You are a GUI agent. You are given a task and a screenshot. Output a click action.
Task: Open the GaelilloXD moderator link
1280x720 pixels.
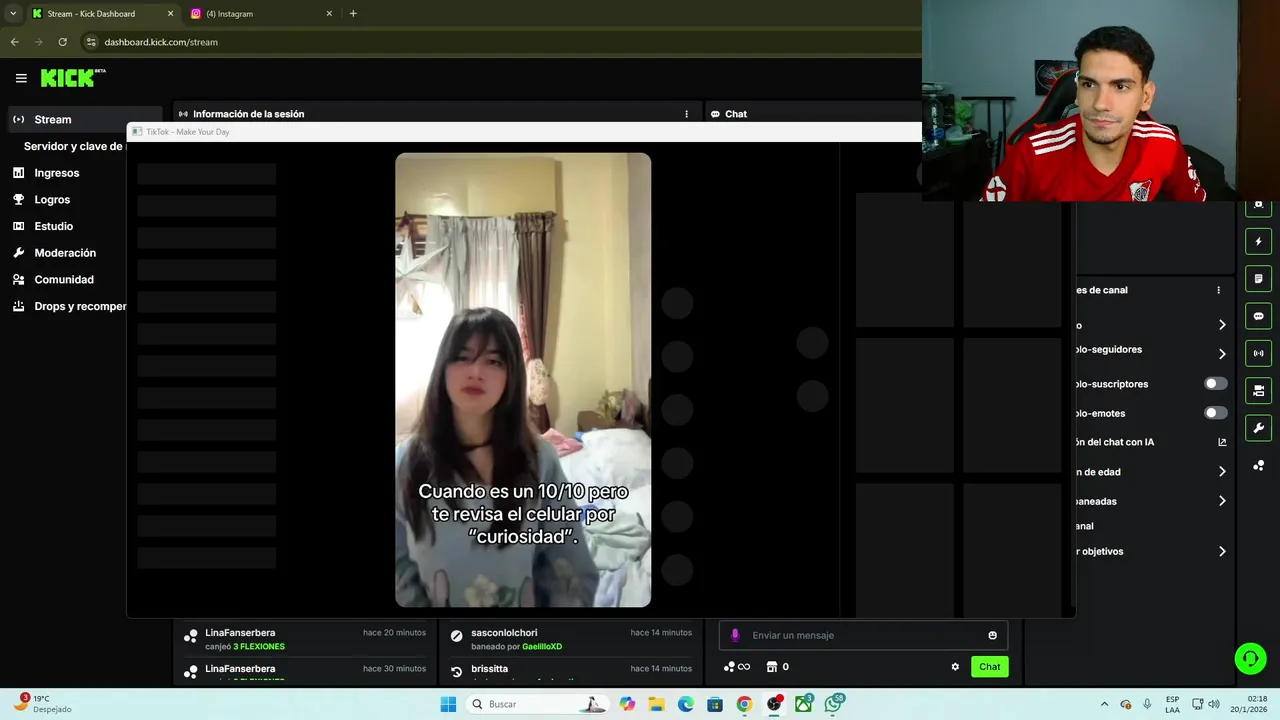click(x=542, y=647)
